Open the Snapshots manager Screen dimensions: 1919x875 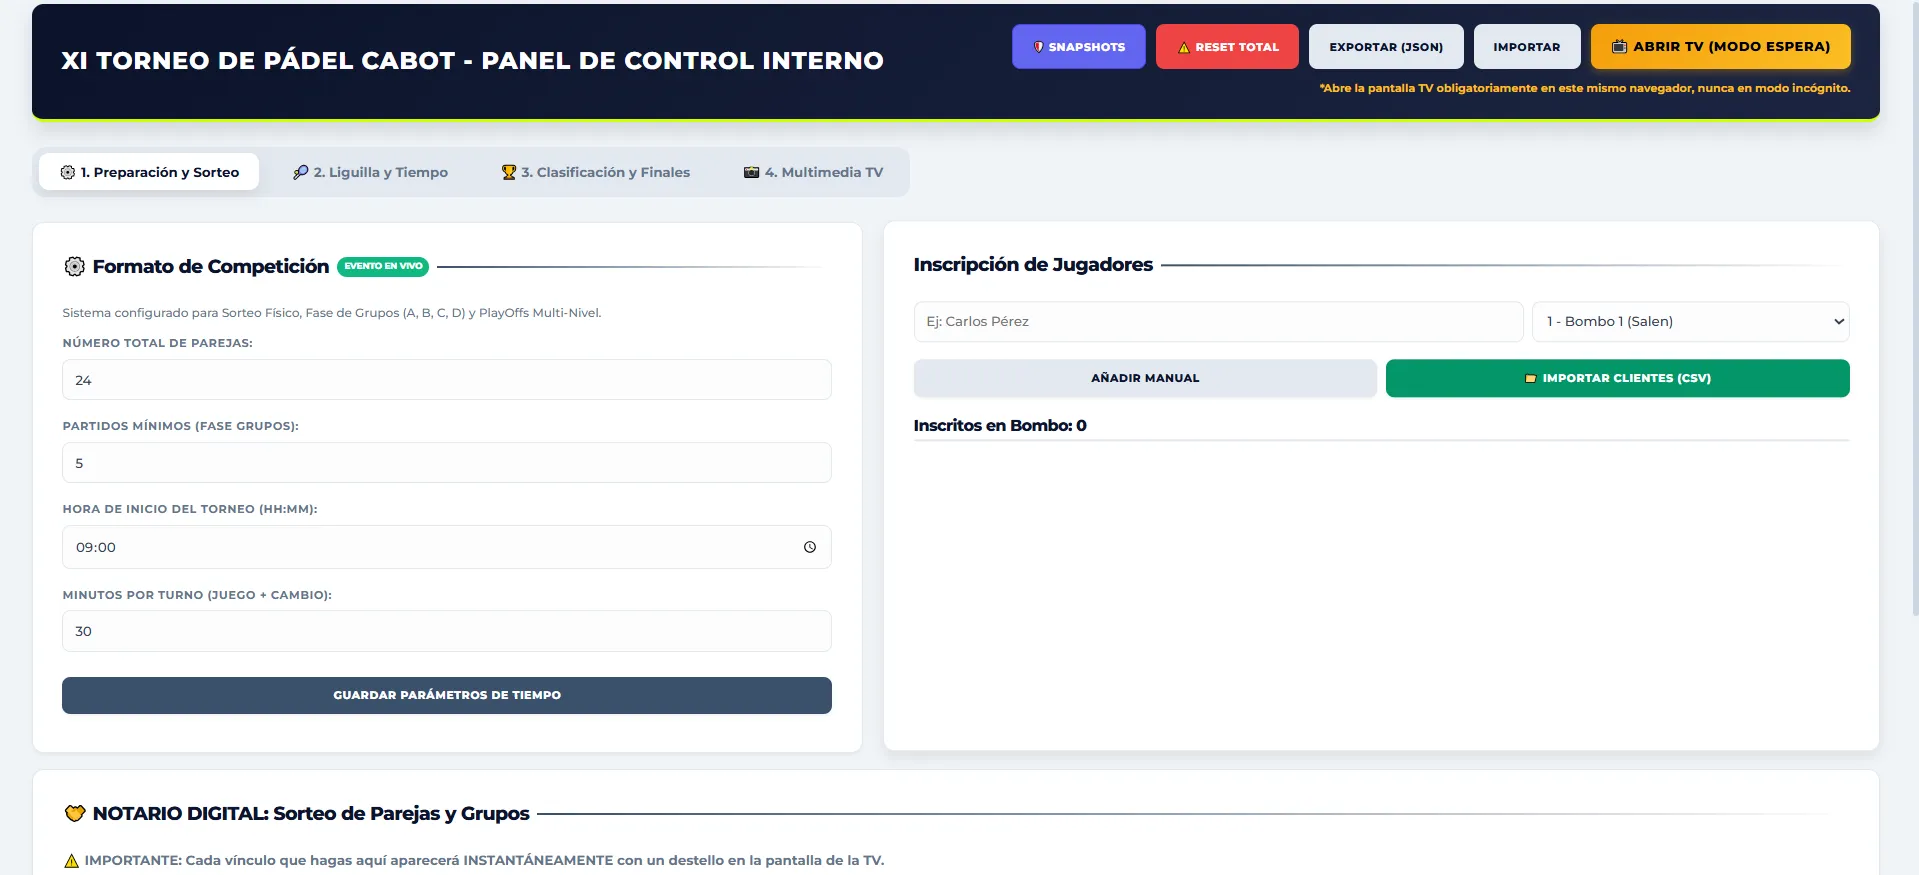coord(1078,47)
